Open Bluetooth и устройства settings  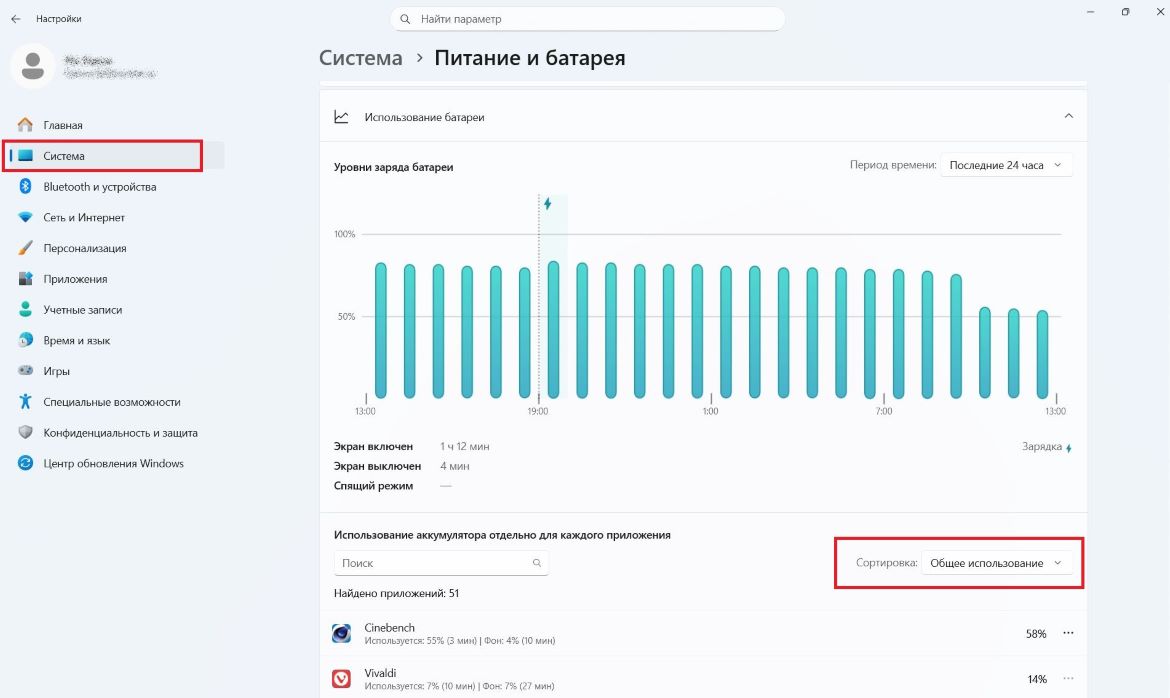pos(98,186)
